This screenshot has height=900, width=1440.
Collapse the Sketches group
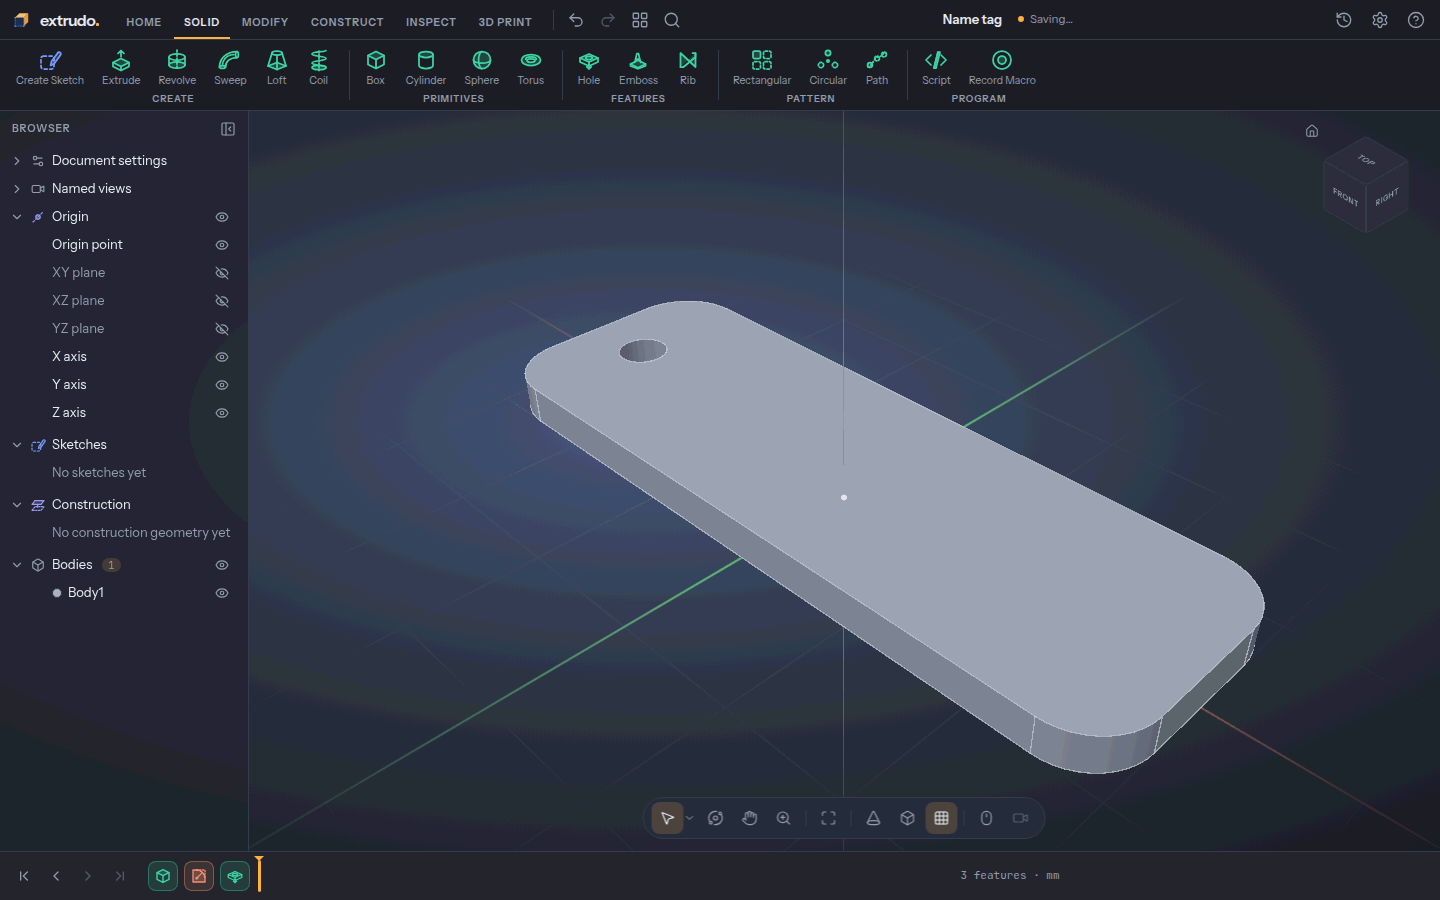(x=17, y=445)
